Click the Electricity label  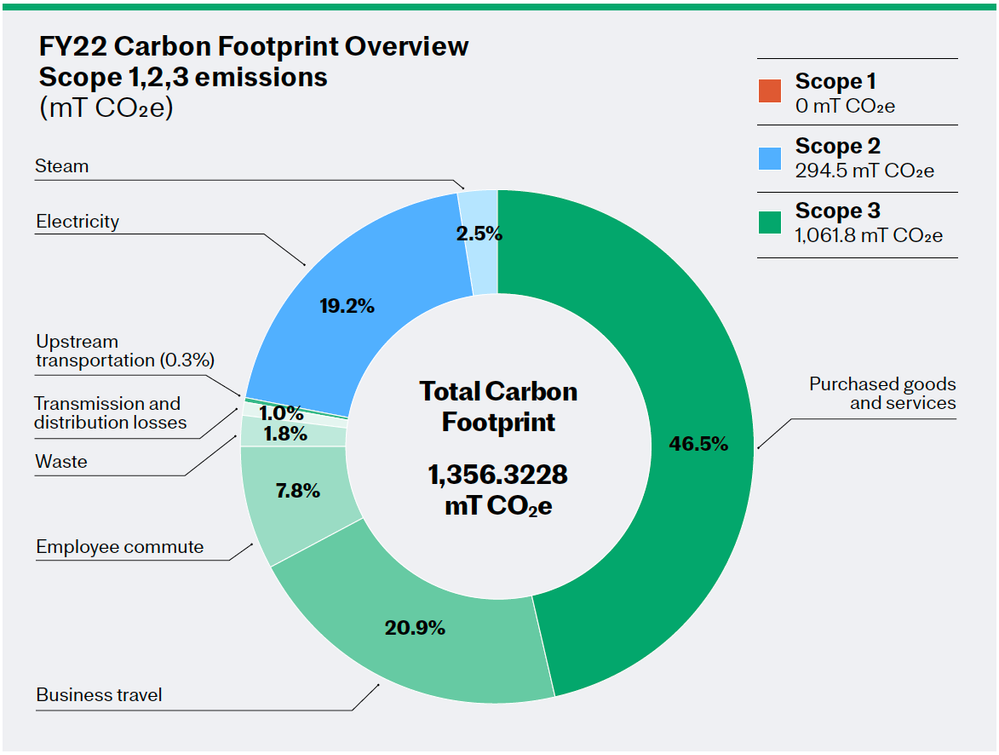point(77,222)
